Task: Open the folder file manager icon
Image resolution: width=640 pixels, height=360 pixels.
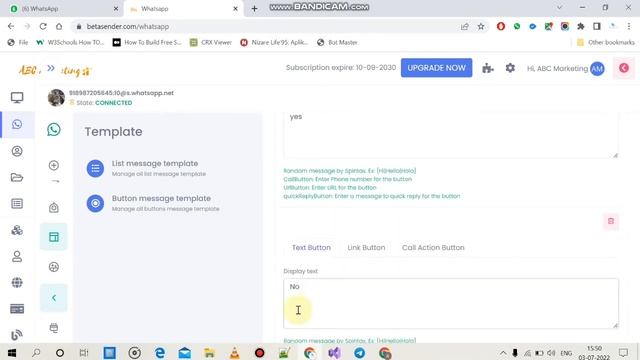Action: coord(17,177)
